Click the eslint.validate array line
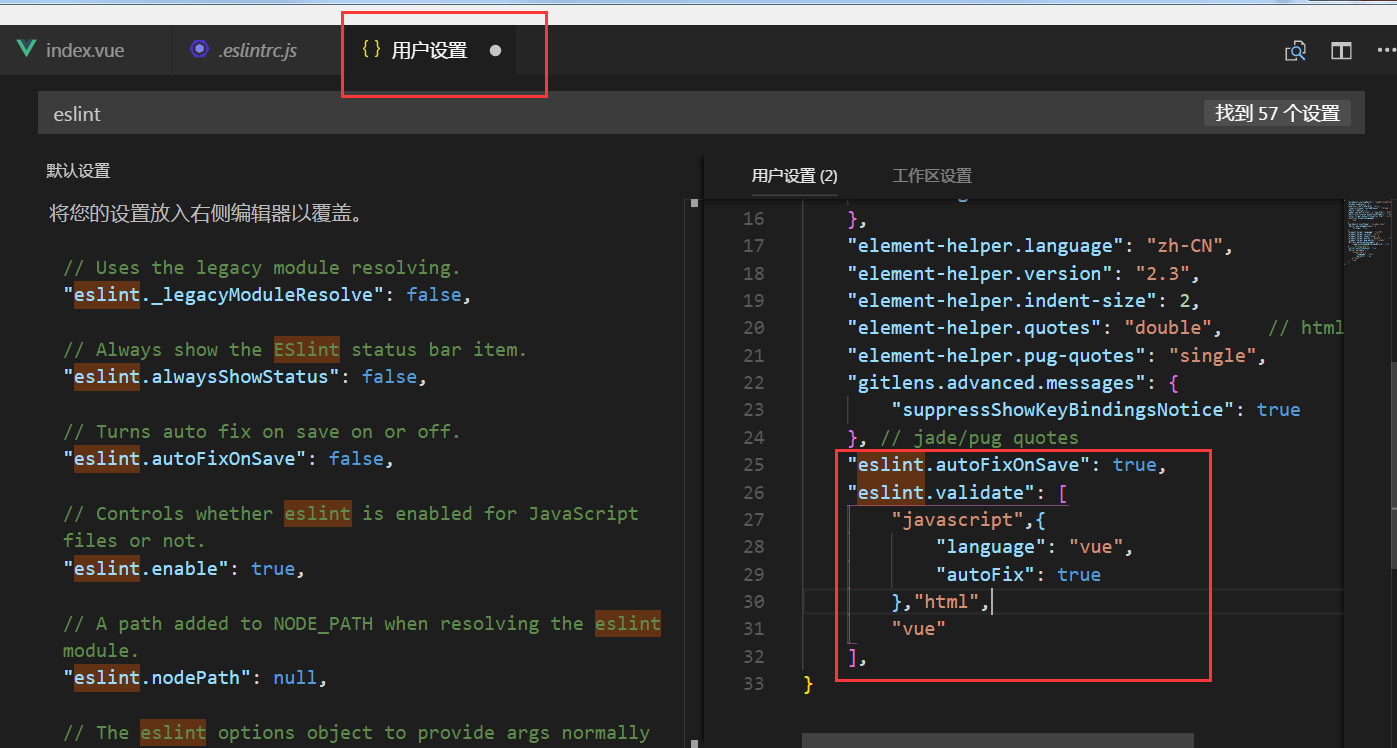Image resolution: width=1397 pixels, height=748 pixels. [958, 492]
